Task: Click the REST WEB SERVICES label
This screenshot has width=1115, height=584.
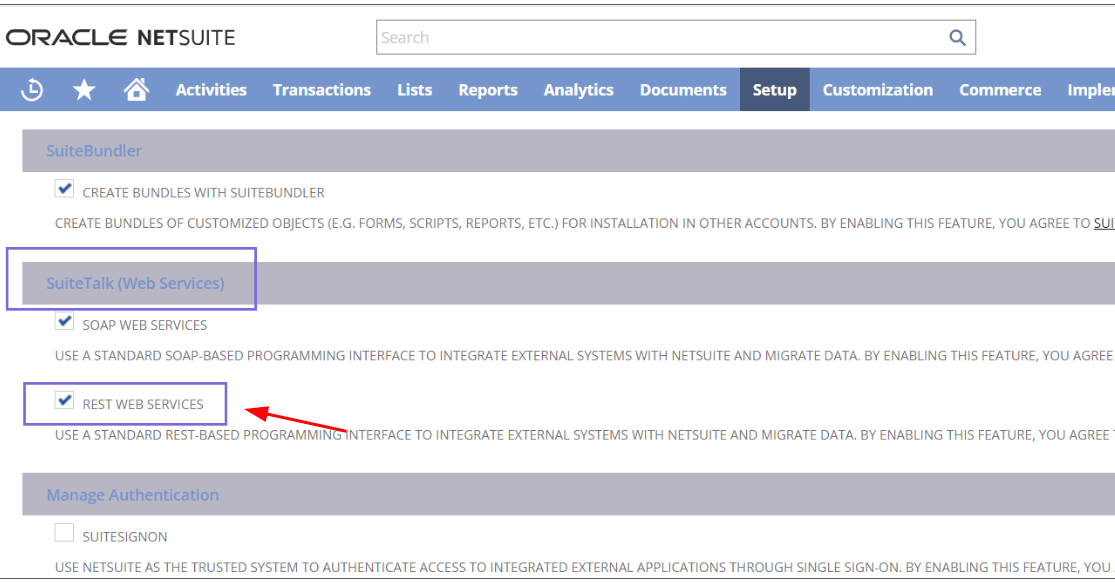Action: click(x=143, y=404)
